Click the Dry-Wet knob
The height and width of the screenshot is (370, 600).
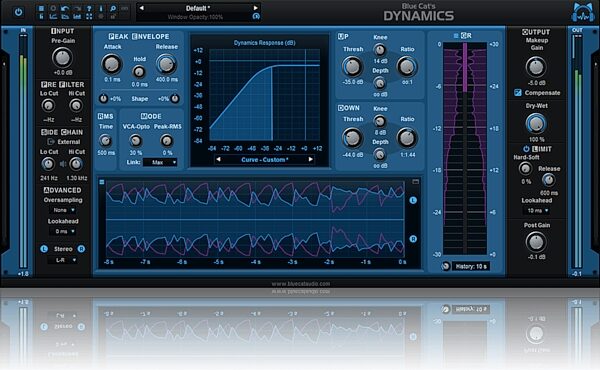tap(536, 124)
